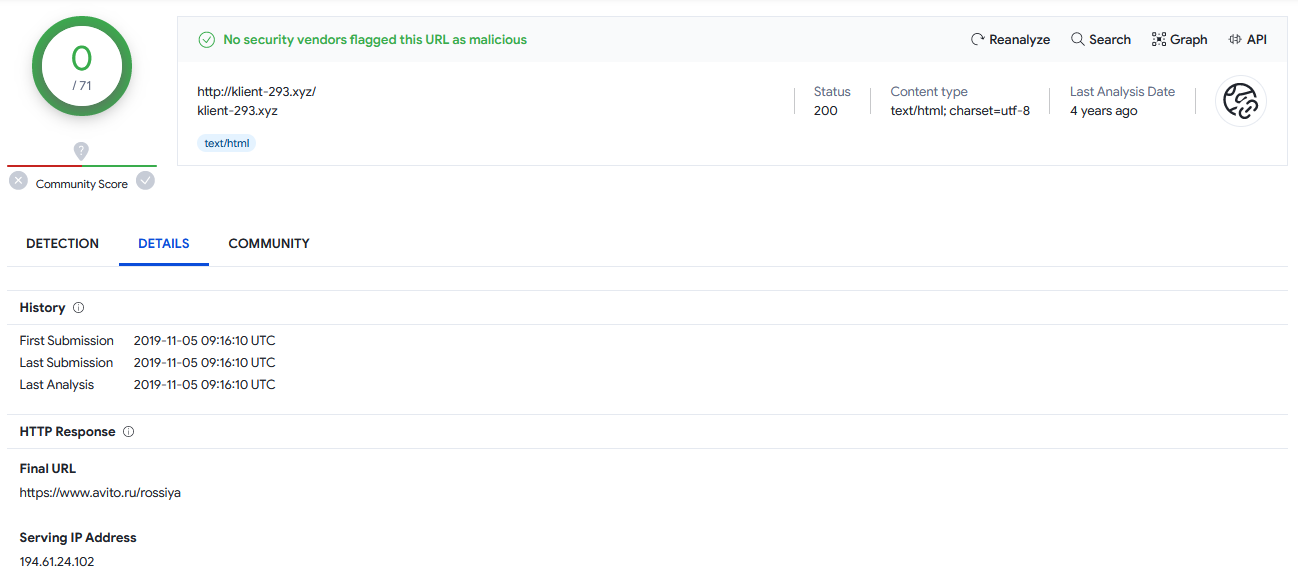The height and width of the screenshot is (581, 1298).
Task: Click the green check status icon
Action: pyautogui.click(x=207, y=40)
